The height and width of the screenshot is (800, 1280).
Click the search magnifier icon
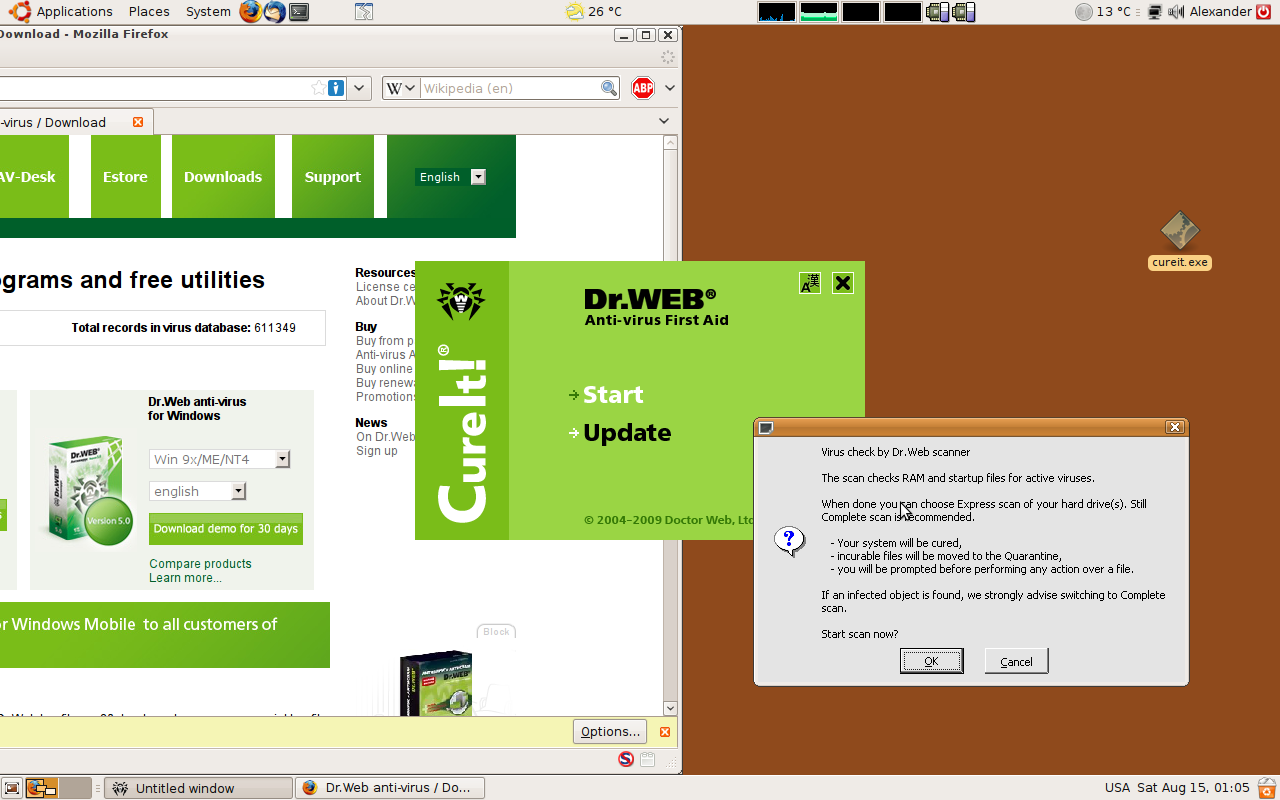point(609,88)
